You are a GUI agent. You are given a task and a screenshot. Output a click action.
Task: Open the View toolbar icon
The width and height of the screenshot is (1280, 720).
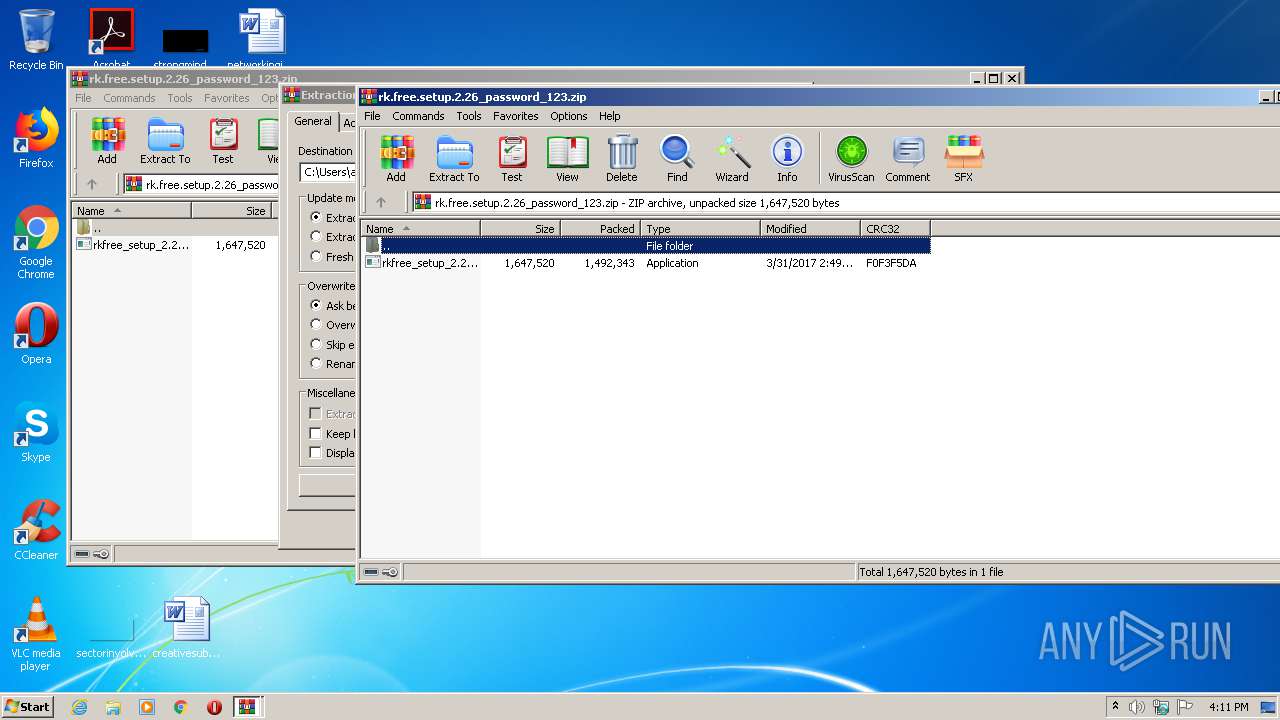(x=567, y=159)
